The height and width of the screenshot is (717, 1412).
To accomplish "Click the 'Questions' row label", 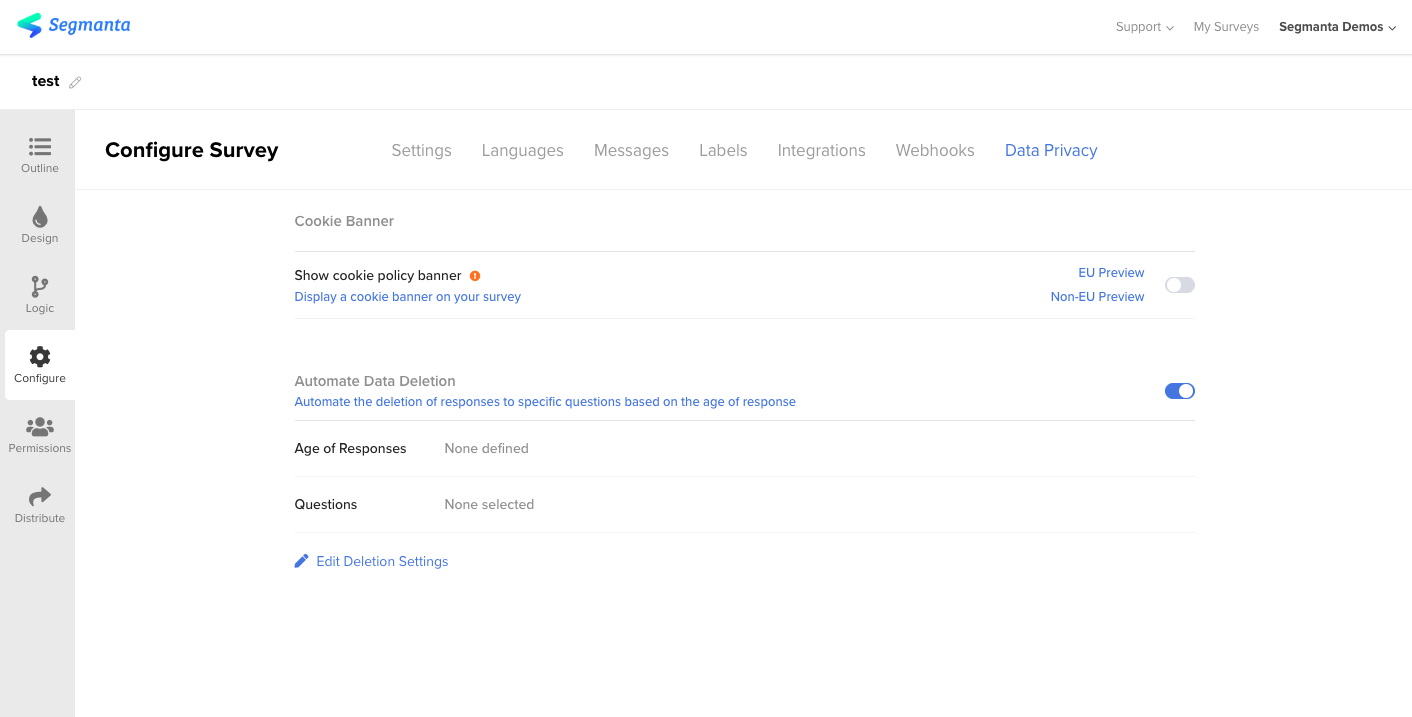I will (326, 504).
